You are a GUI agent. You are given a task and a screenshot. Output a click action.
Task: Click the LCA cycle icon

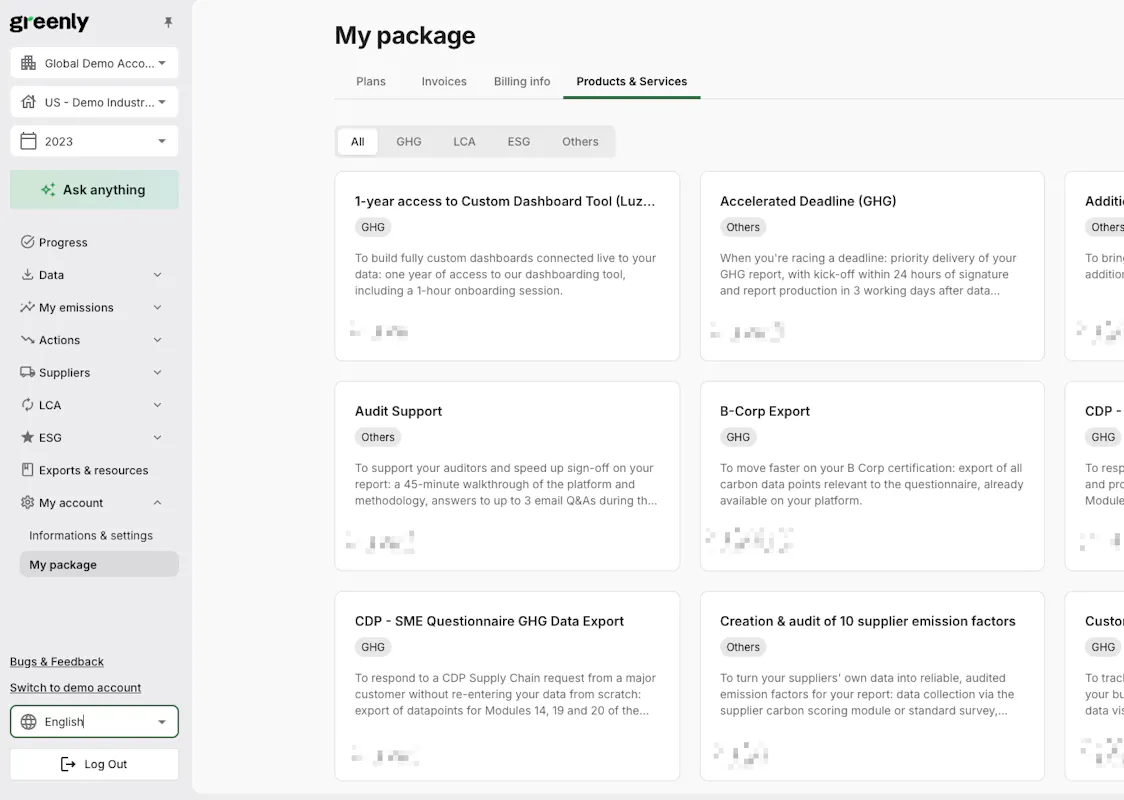[27, 405]
